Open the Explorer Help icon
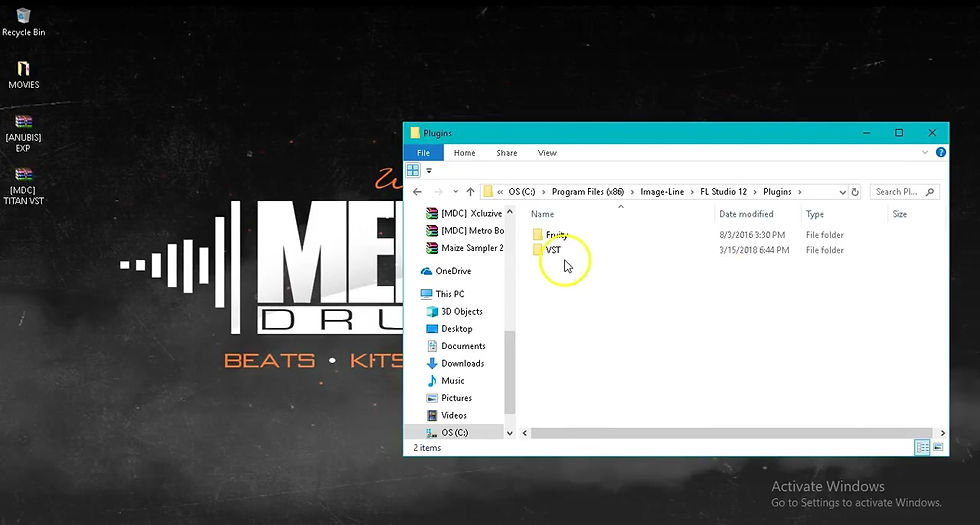This screenshot has width=980, height=525. (941, 152)
